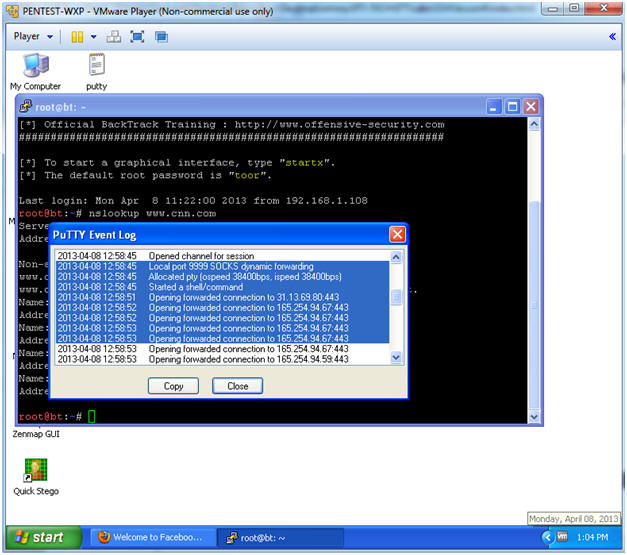Select the putty desktop icon
627x555 pixels.
[97, 72]
